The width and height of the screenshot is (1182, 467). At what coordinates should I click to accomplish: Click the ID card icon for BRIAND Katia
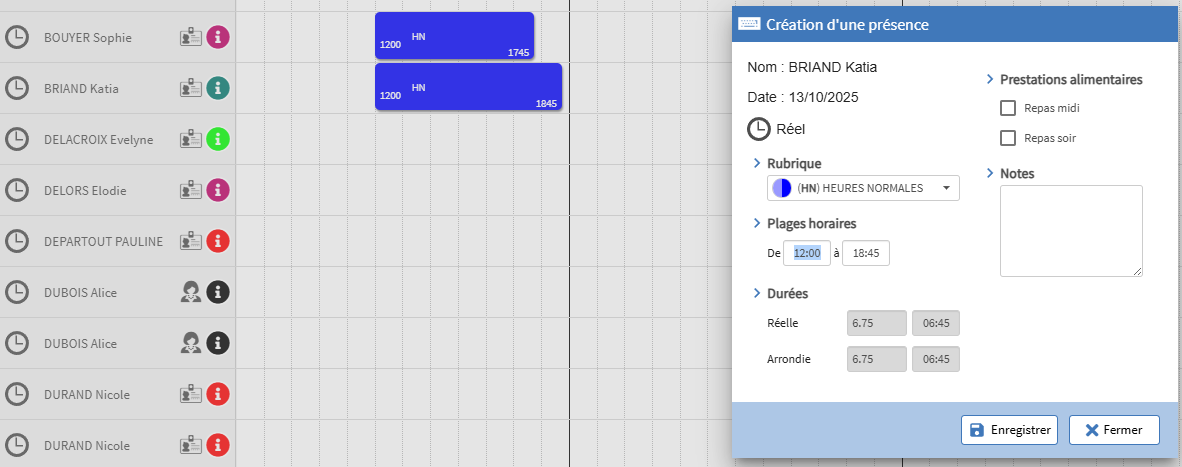[191, 88]
